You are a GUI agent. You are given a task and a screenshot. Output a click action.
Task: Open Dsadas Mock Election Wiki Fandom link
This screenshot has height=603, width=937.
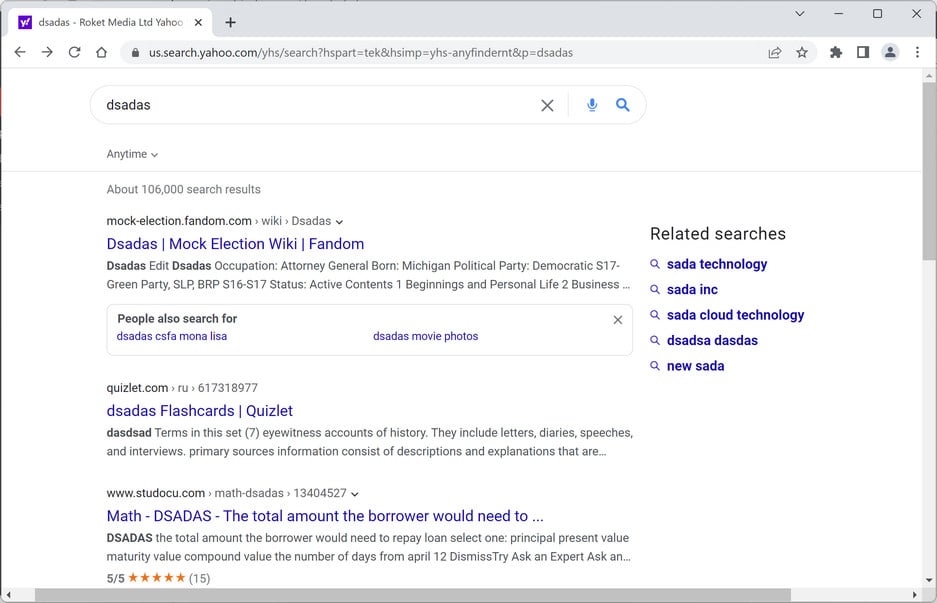(235, 244)
